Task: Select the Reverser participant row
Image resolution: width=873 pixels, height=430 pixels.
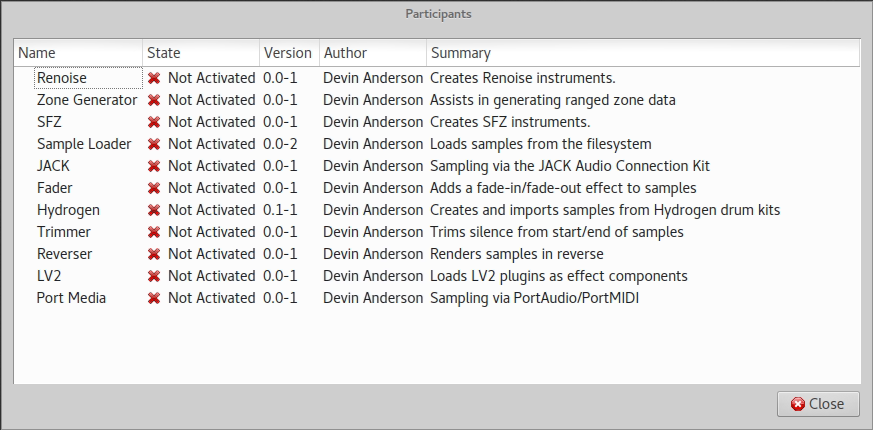Action: tap(65, 254)
